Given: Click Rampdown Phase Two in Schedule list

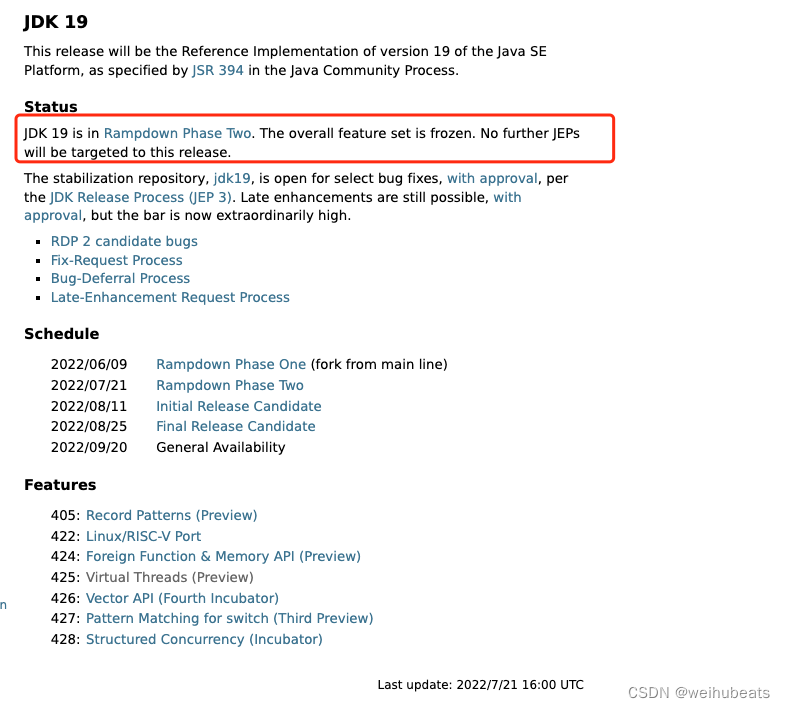Looking at the screenshot, I should [230, 385].
